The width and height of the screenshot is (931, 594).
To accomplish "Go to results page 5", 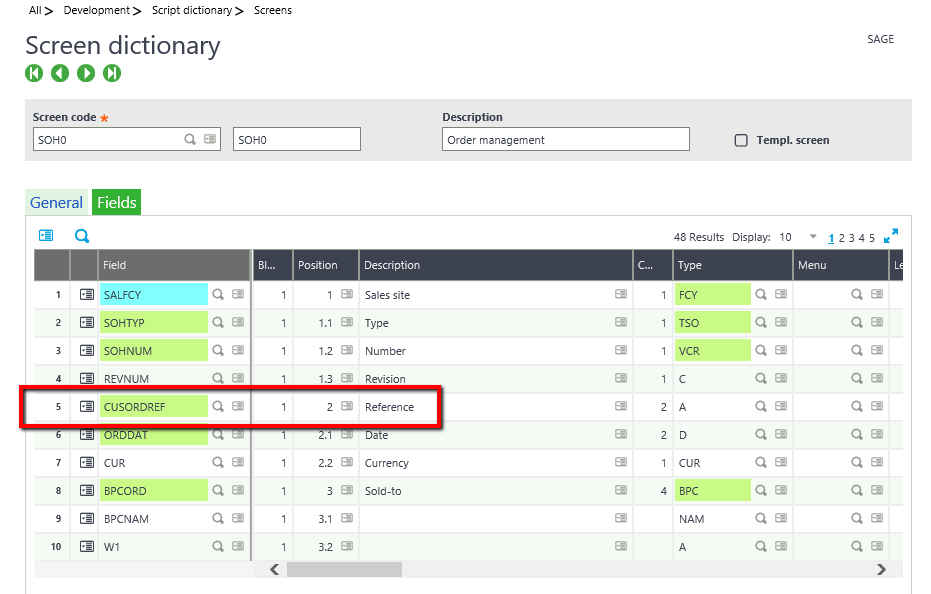I will [x=872, y=238].
